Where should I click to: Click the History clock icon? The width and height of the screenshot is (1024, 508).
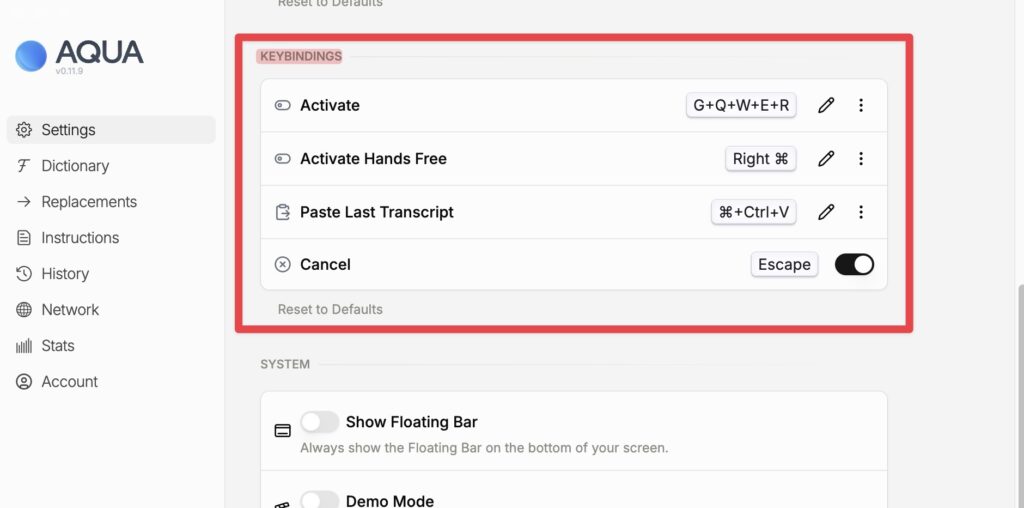coord(23,274)
